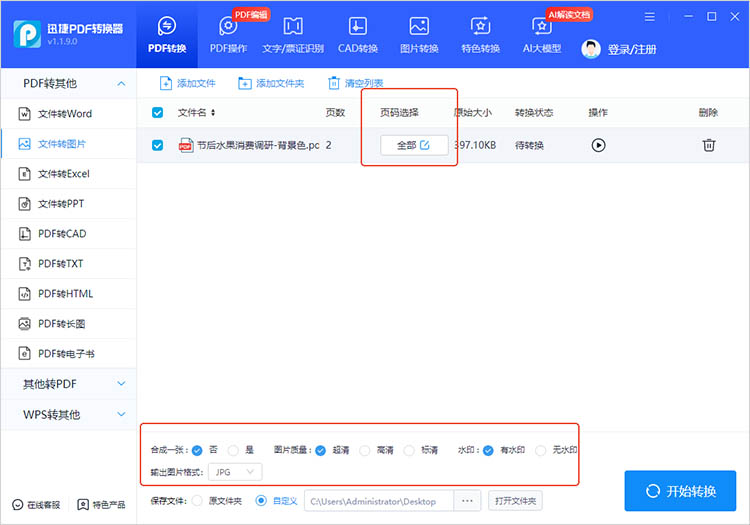750x525 pixels.
Task: Select 合成一张 是 radio option
Action: click(x=233, y=450)
